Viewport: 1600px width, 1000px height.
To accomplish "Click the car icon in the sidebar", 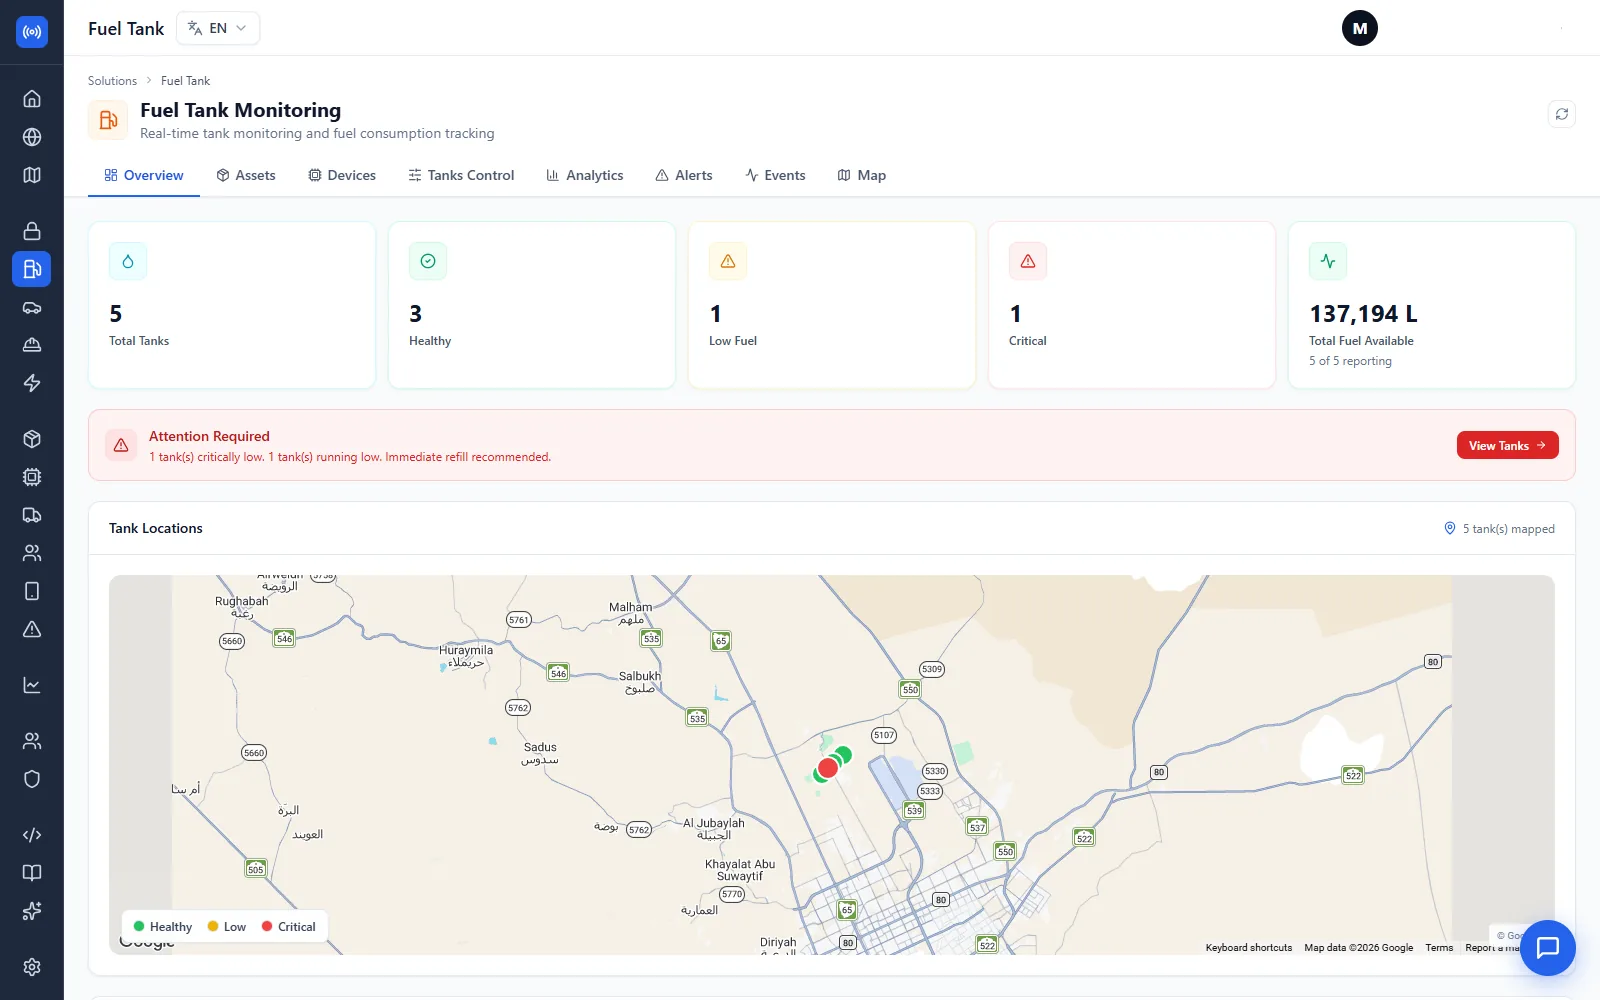I will coord(32,307).
